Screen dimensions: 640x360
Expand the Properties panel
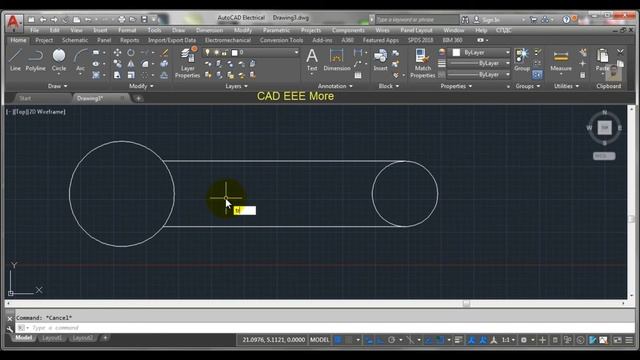tap(456, 86)
